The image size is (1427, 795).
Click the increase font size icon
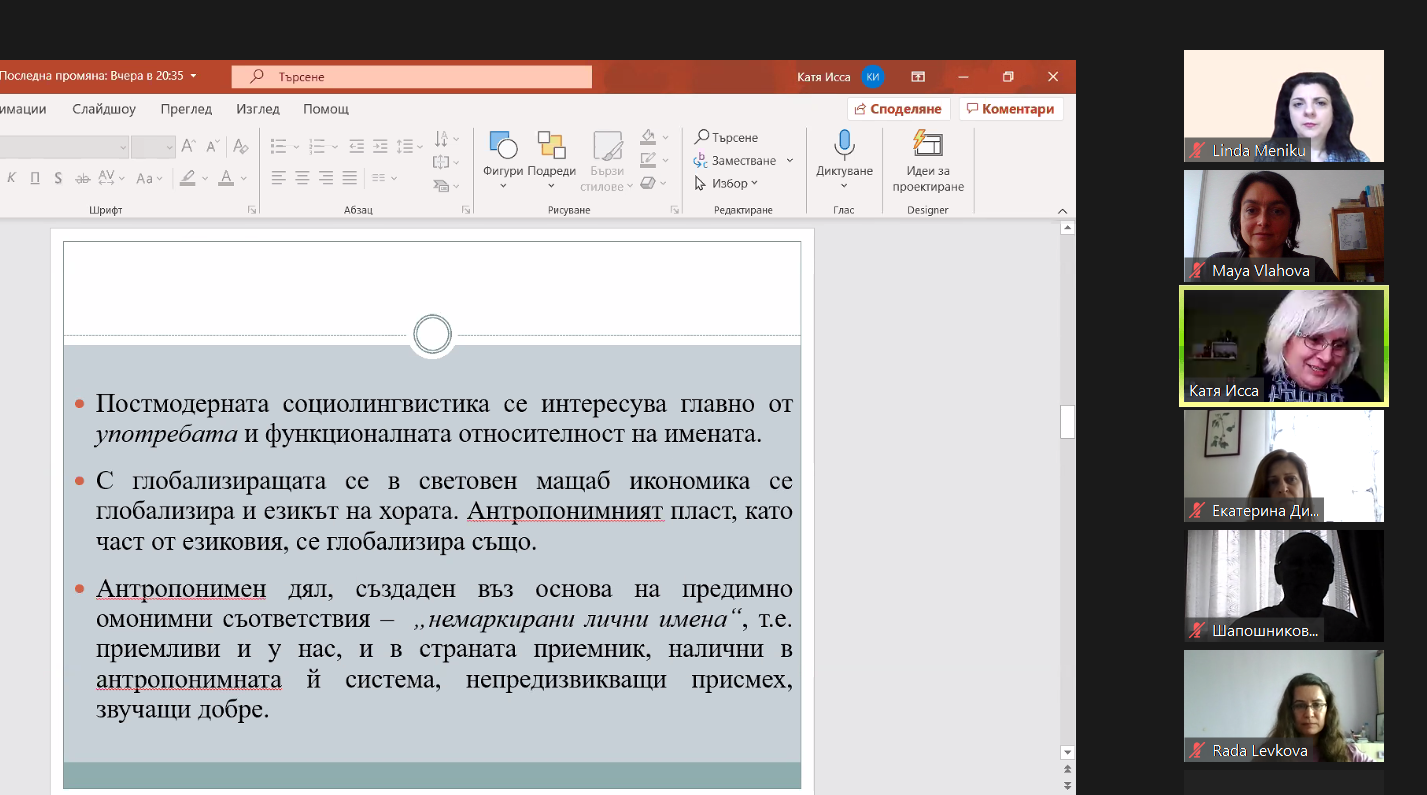(188, 147)
